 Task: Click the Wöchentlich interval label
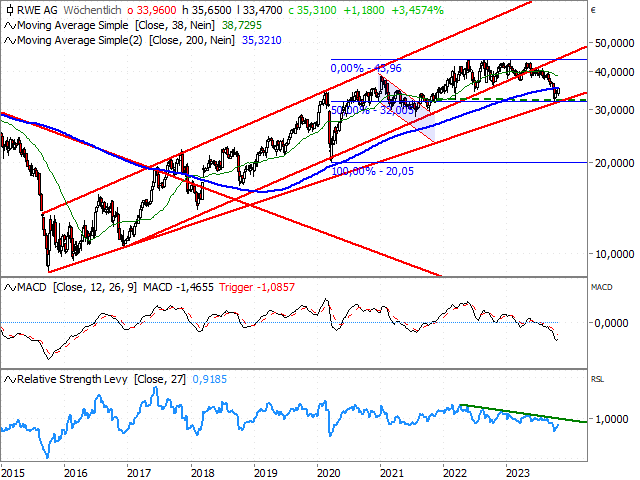click(93, 10)
